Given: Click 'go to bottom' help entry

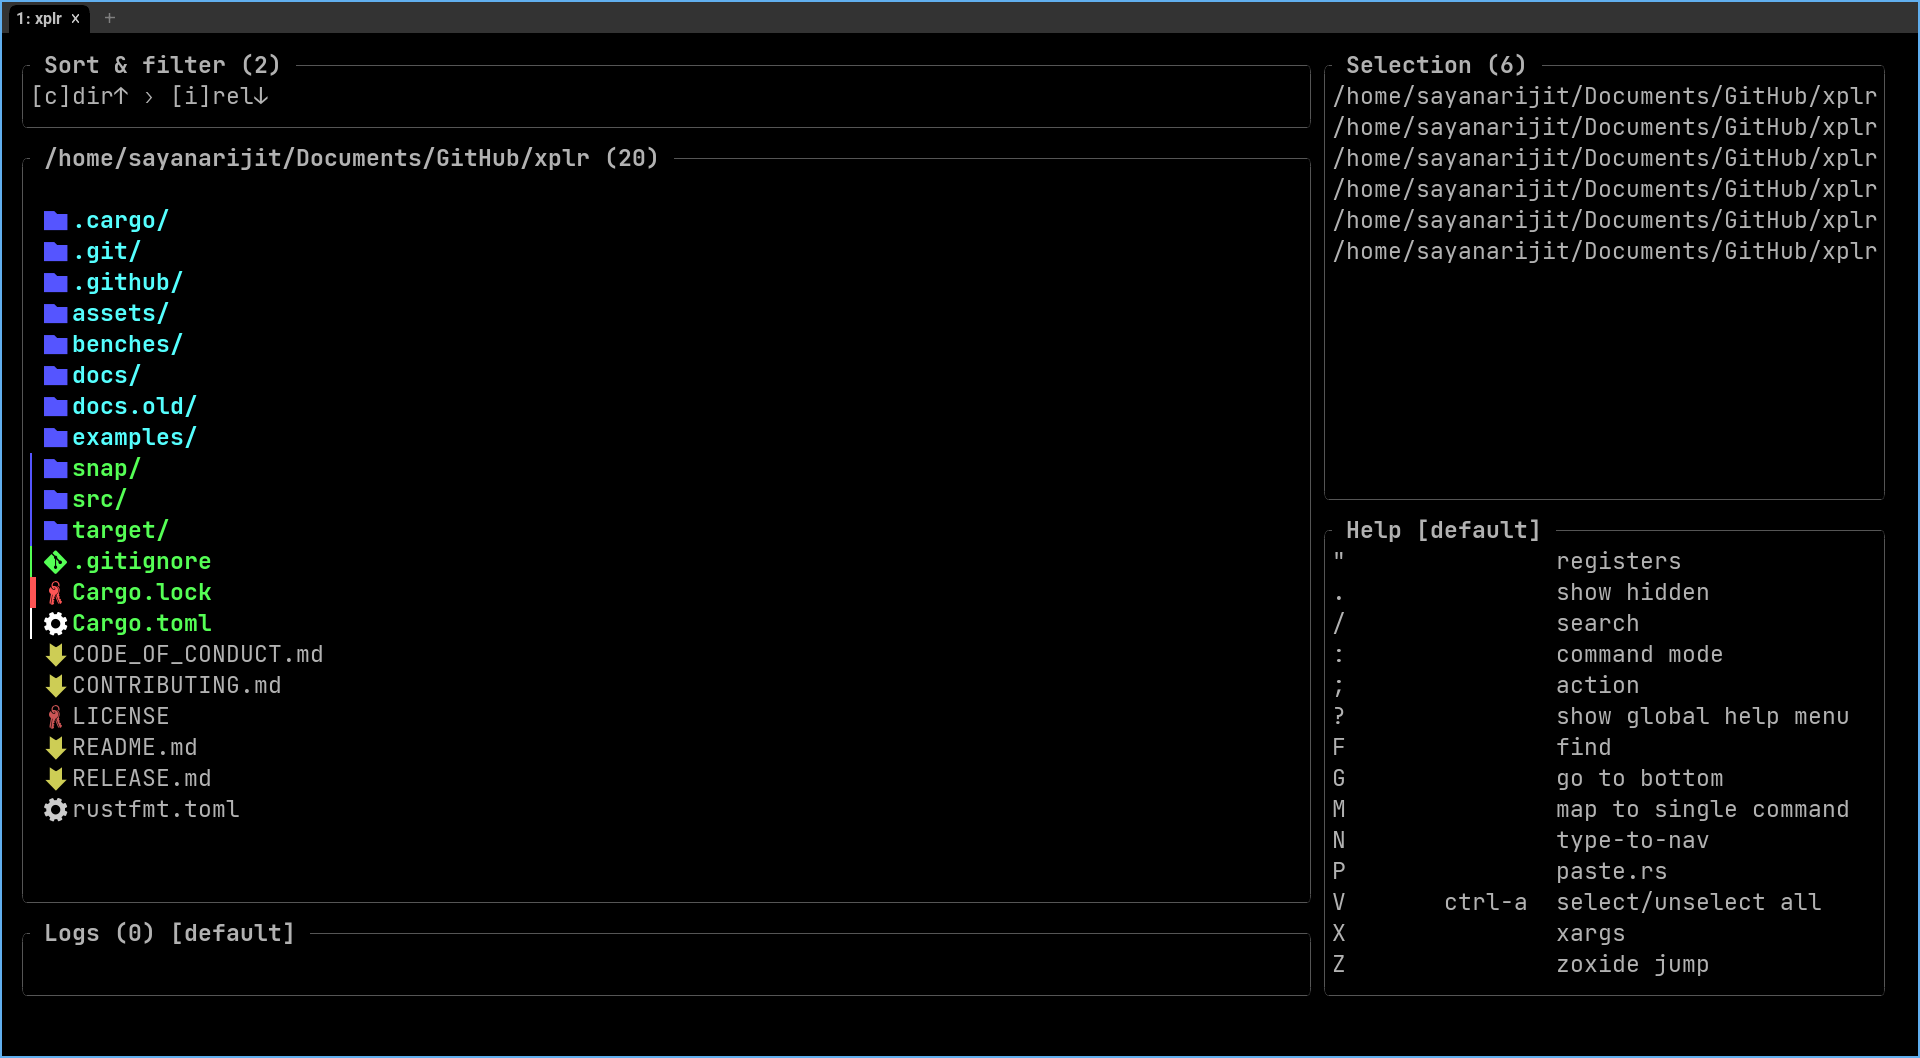Looking at the screenshot, I should pyautogui.click(x=1640, y=779).
